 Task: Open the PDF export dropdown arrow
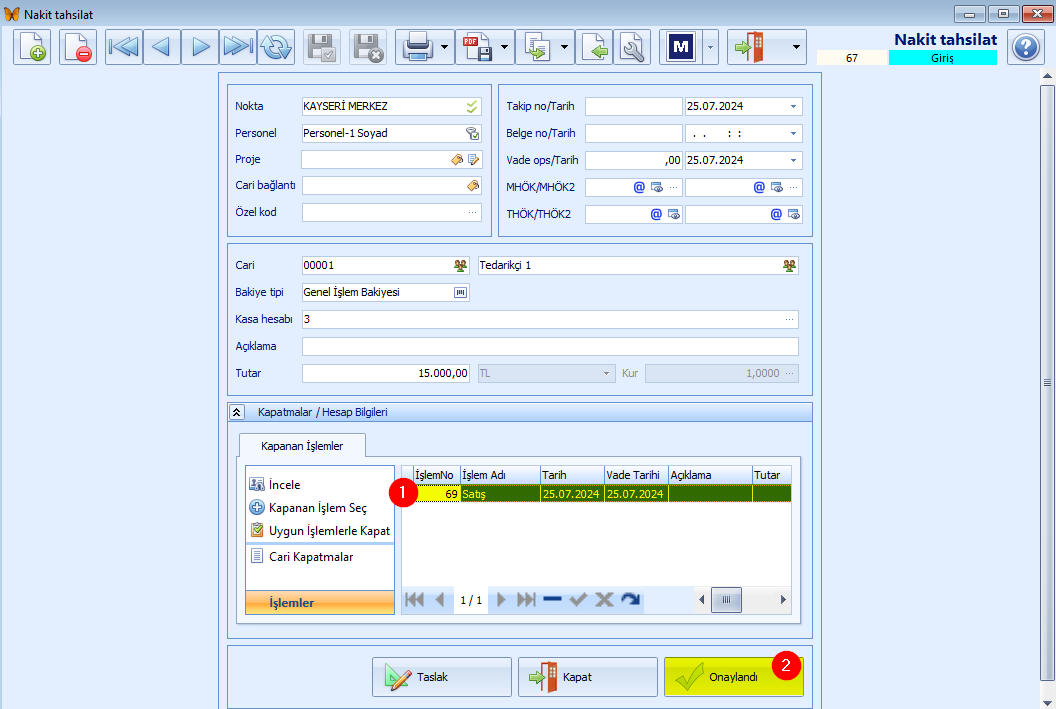click(x=504, y=47)
